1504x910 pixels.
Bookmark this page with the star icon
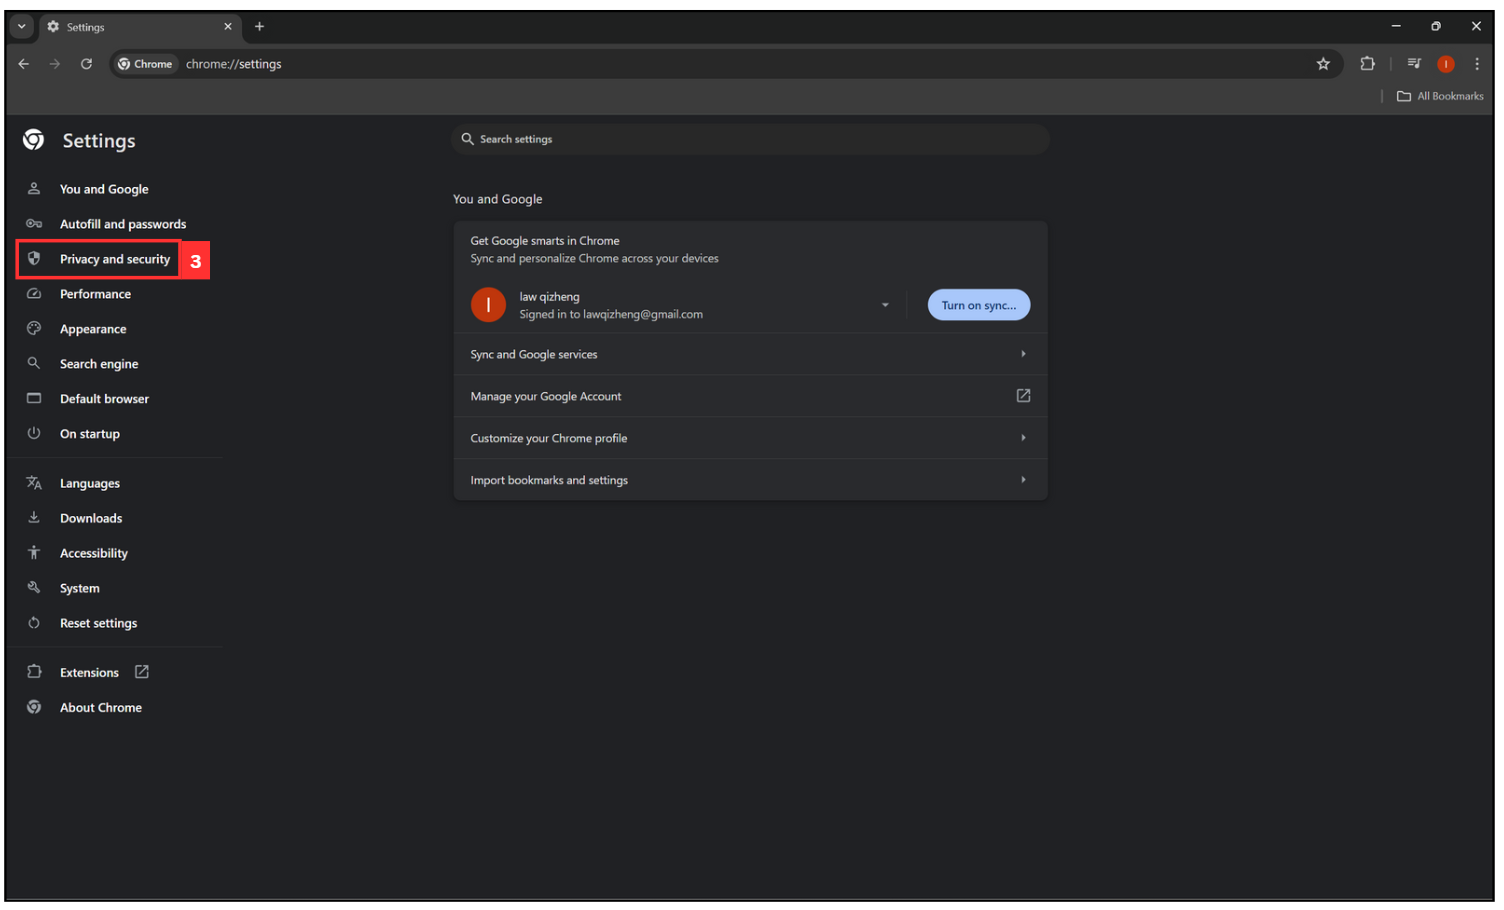[x=1323, y=63]
